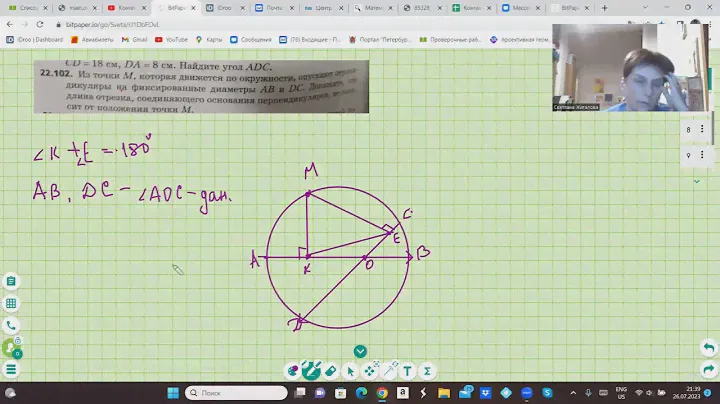Open the Gmail bookmark
Screen dimensions: 720x404
pos(132,40)
